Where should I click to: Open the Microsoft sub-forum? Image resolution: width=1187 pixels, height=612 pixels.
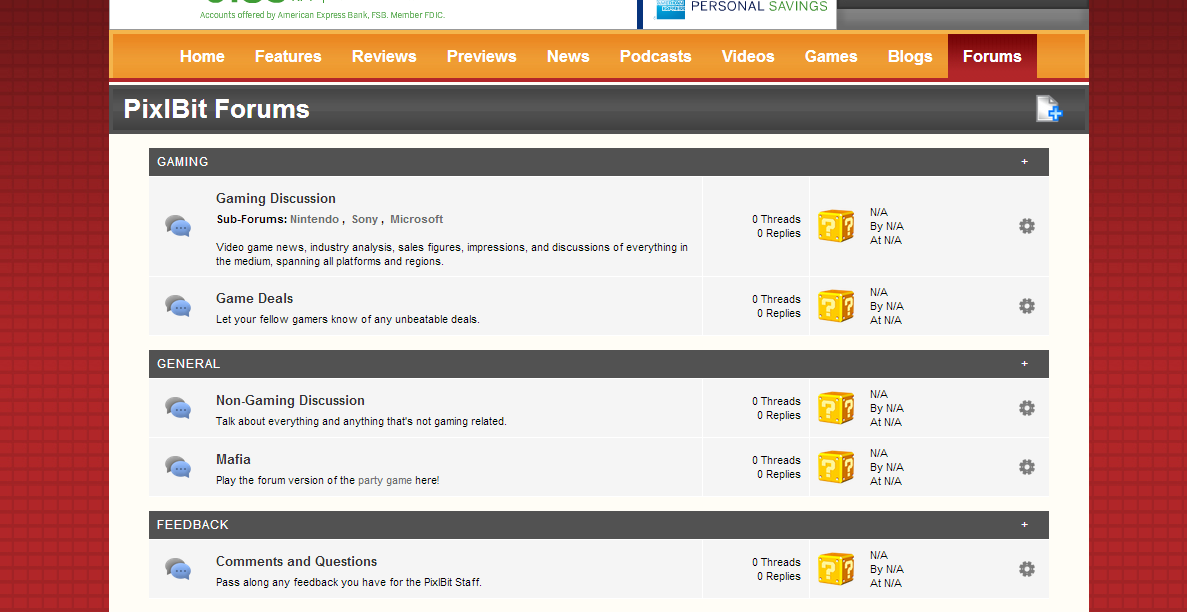coord(416,219)
